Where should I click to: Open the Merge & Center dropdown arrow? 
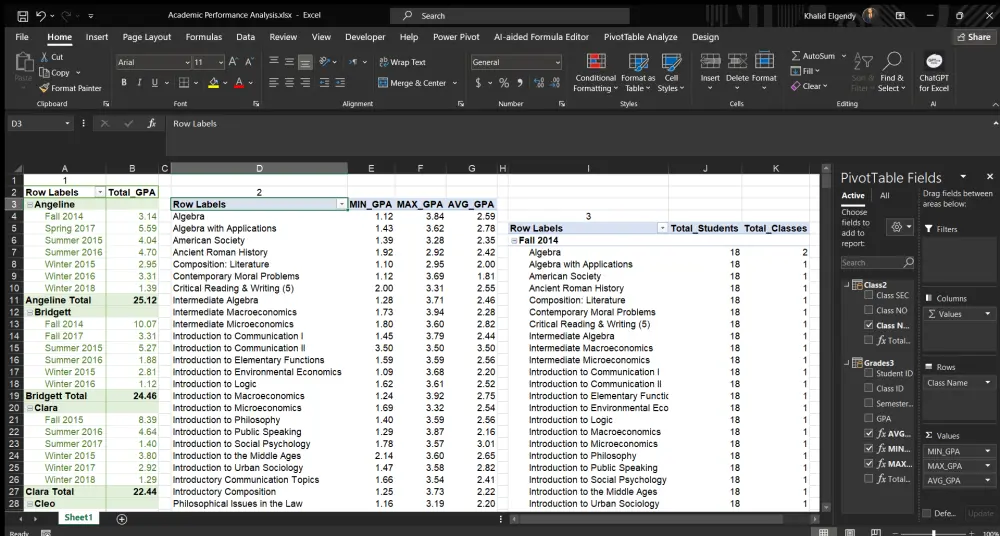click(x=455, y=83)
